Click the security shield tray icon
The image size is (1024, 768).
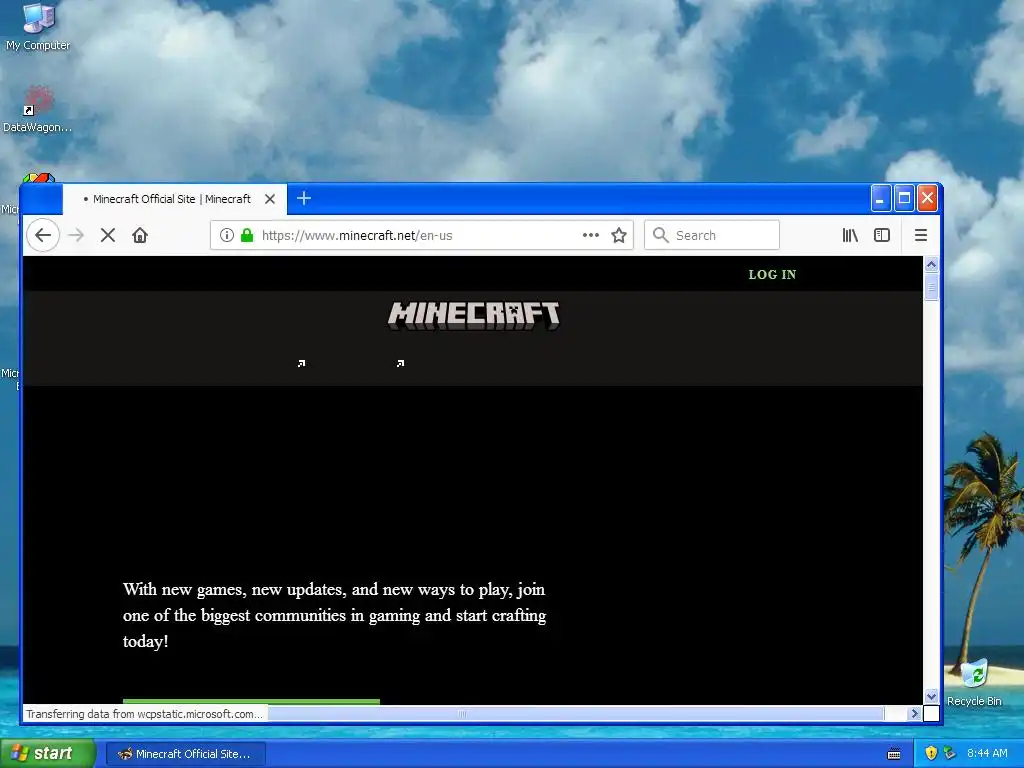point(931,754)
